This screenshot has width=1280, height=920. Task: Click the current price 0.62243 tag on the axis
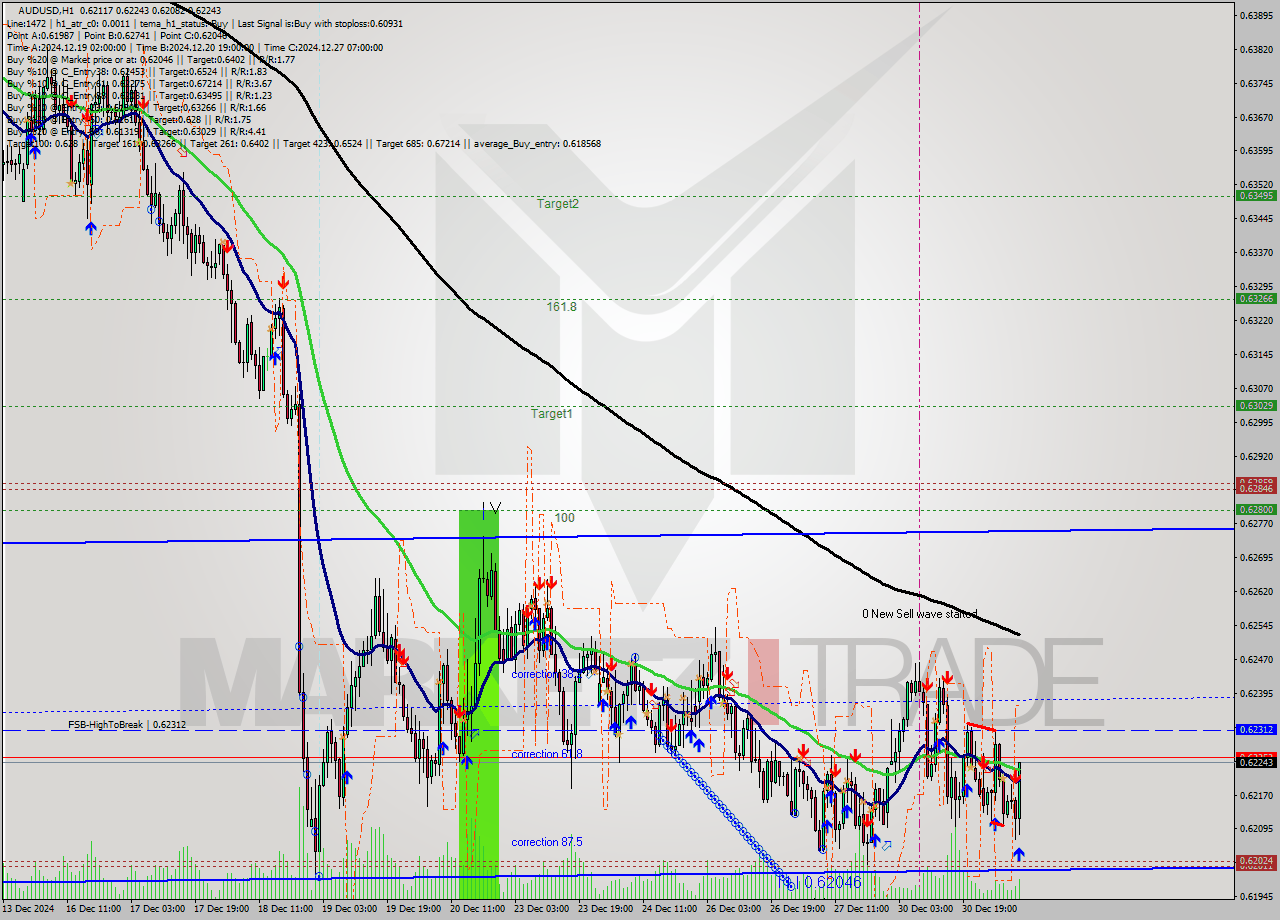[x=1256, y=762]
